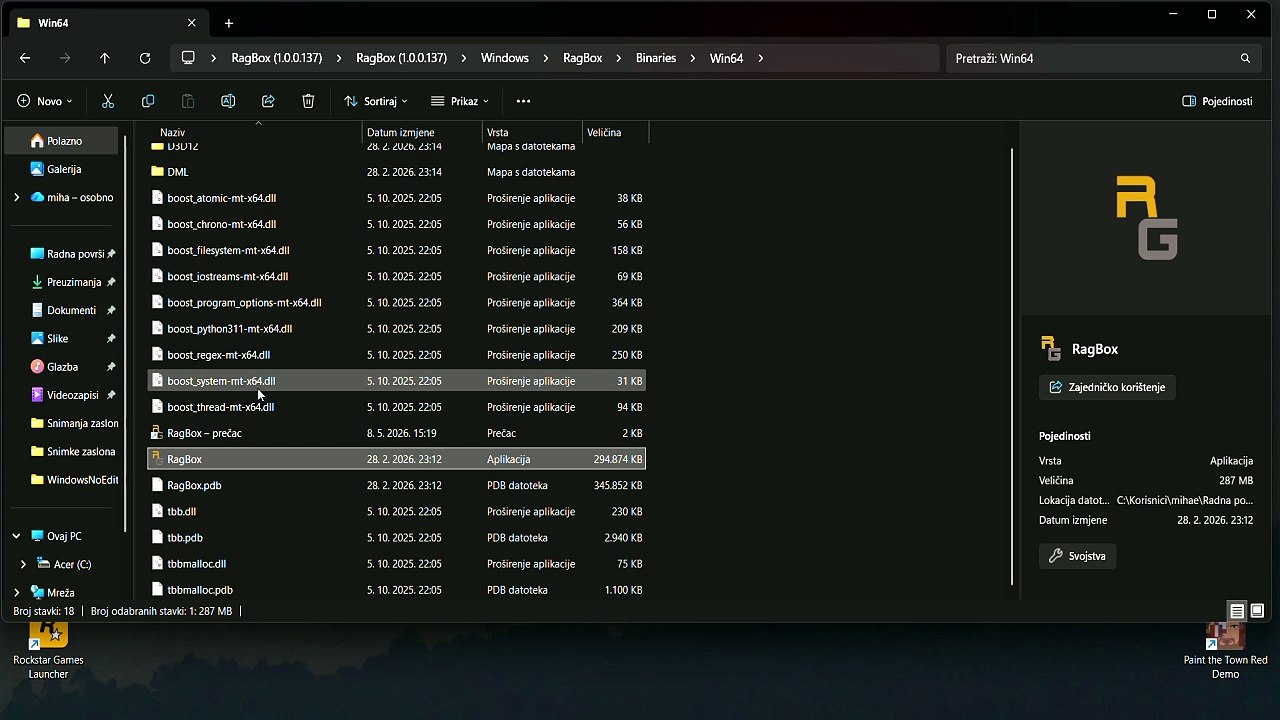Click the Preuzimanja download icon in sidebar
The image size is (1280, 720).
tap(37, 282)
